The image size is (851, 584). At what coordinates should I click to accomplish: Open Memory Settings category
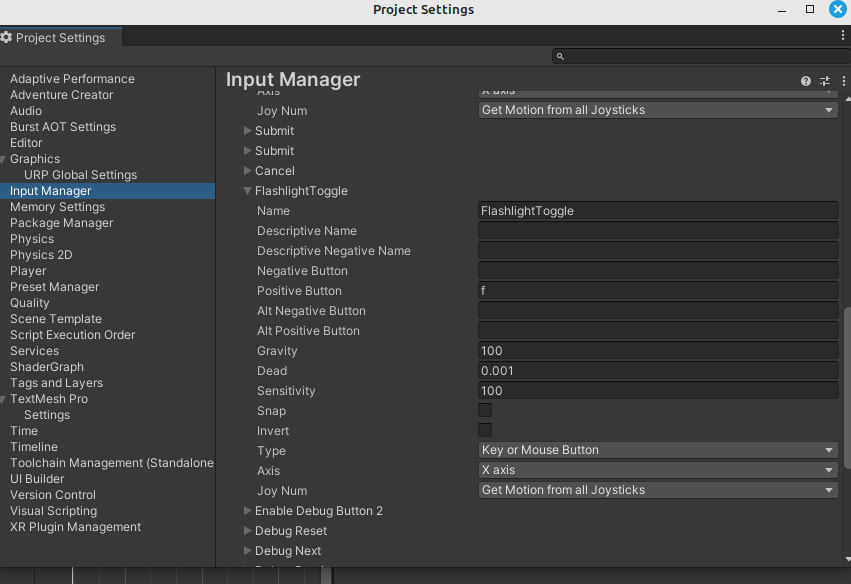coord(58,207)
